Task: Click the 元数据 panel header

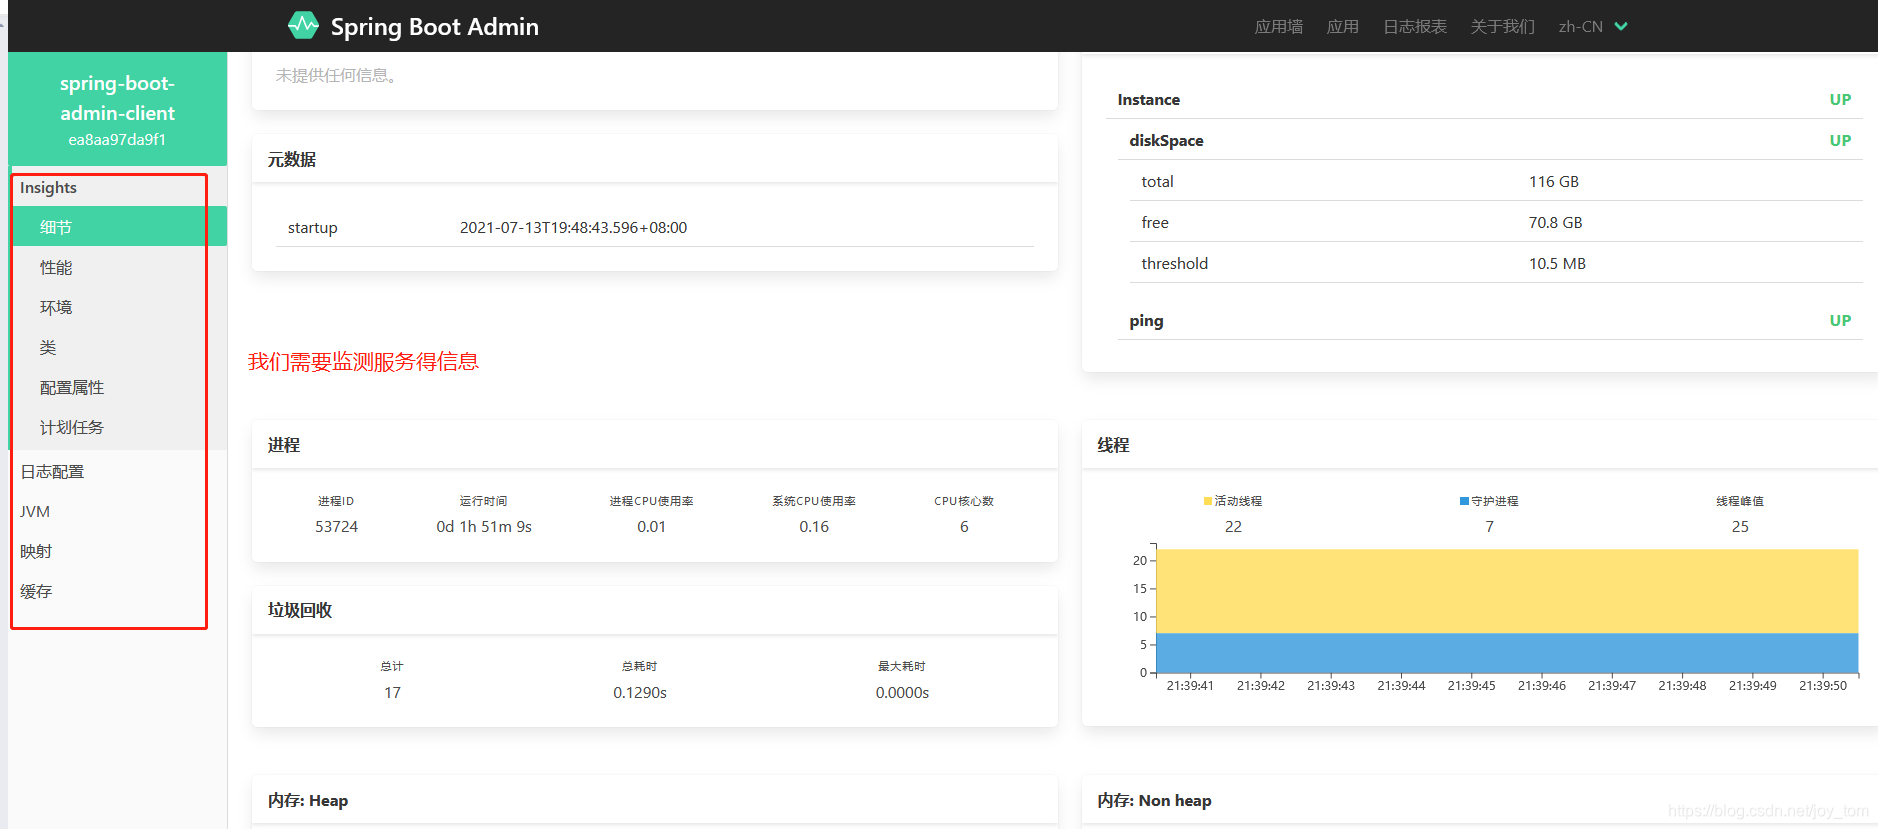Action: tap(655, 159)
